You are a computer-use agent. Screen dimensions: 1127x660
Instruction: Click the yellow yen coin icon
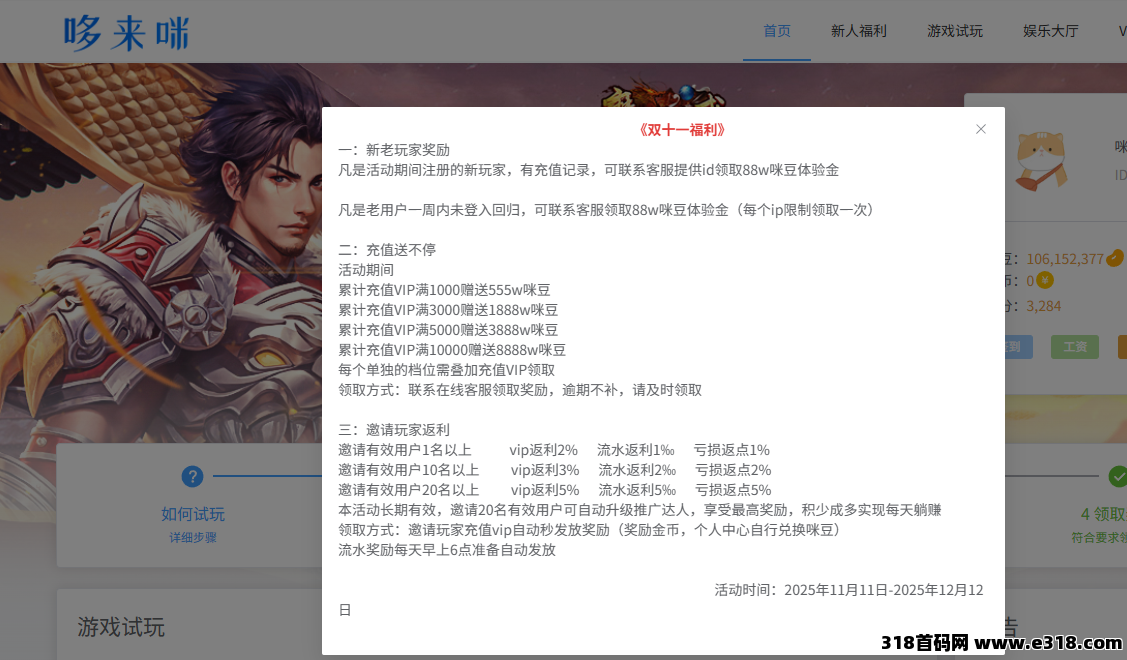tap(1045, 281)
